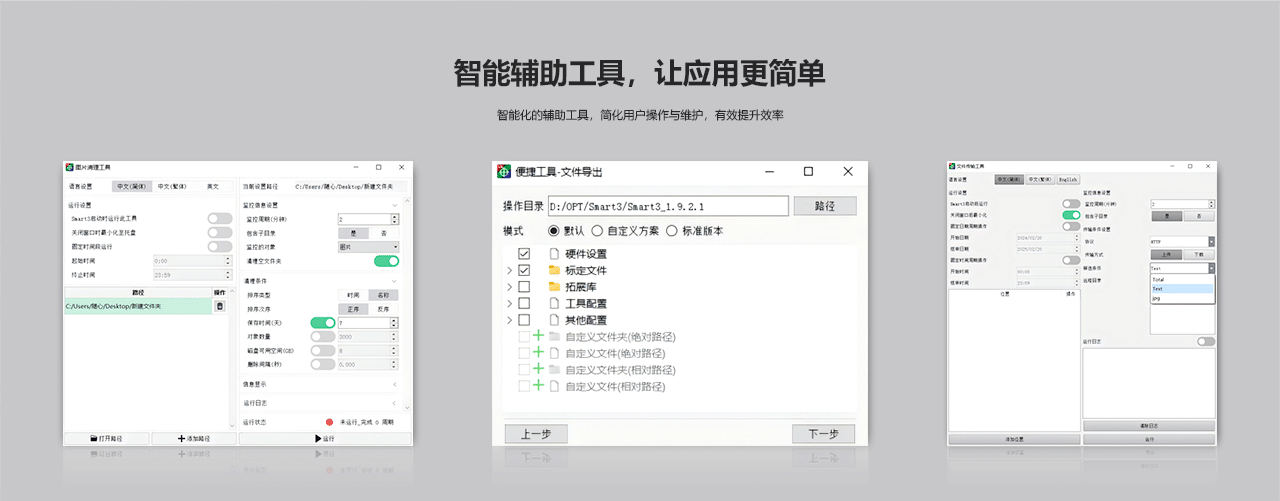Collapse the 清理条件 section
Screen dimensions: 1280x501
click(394, 281)
